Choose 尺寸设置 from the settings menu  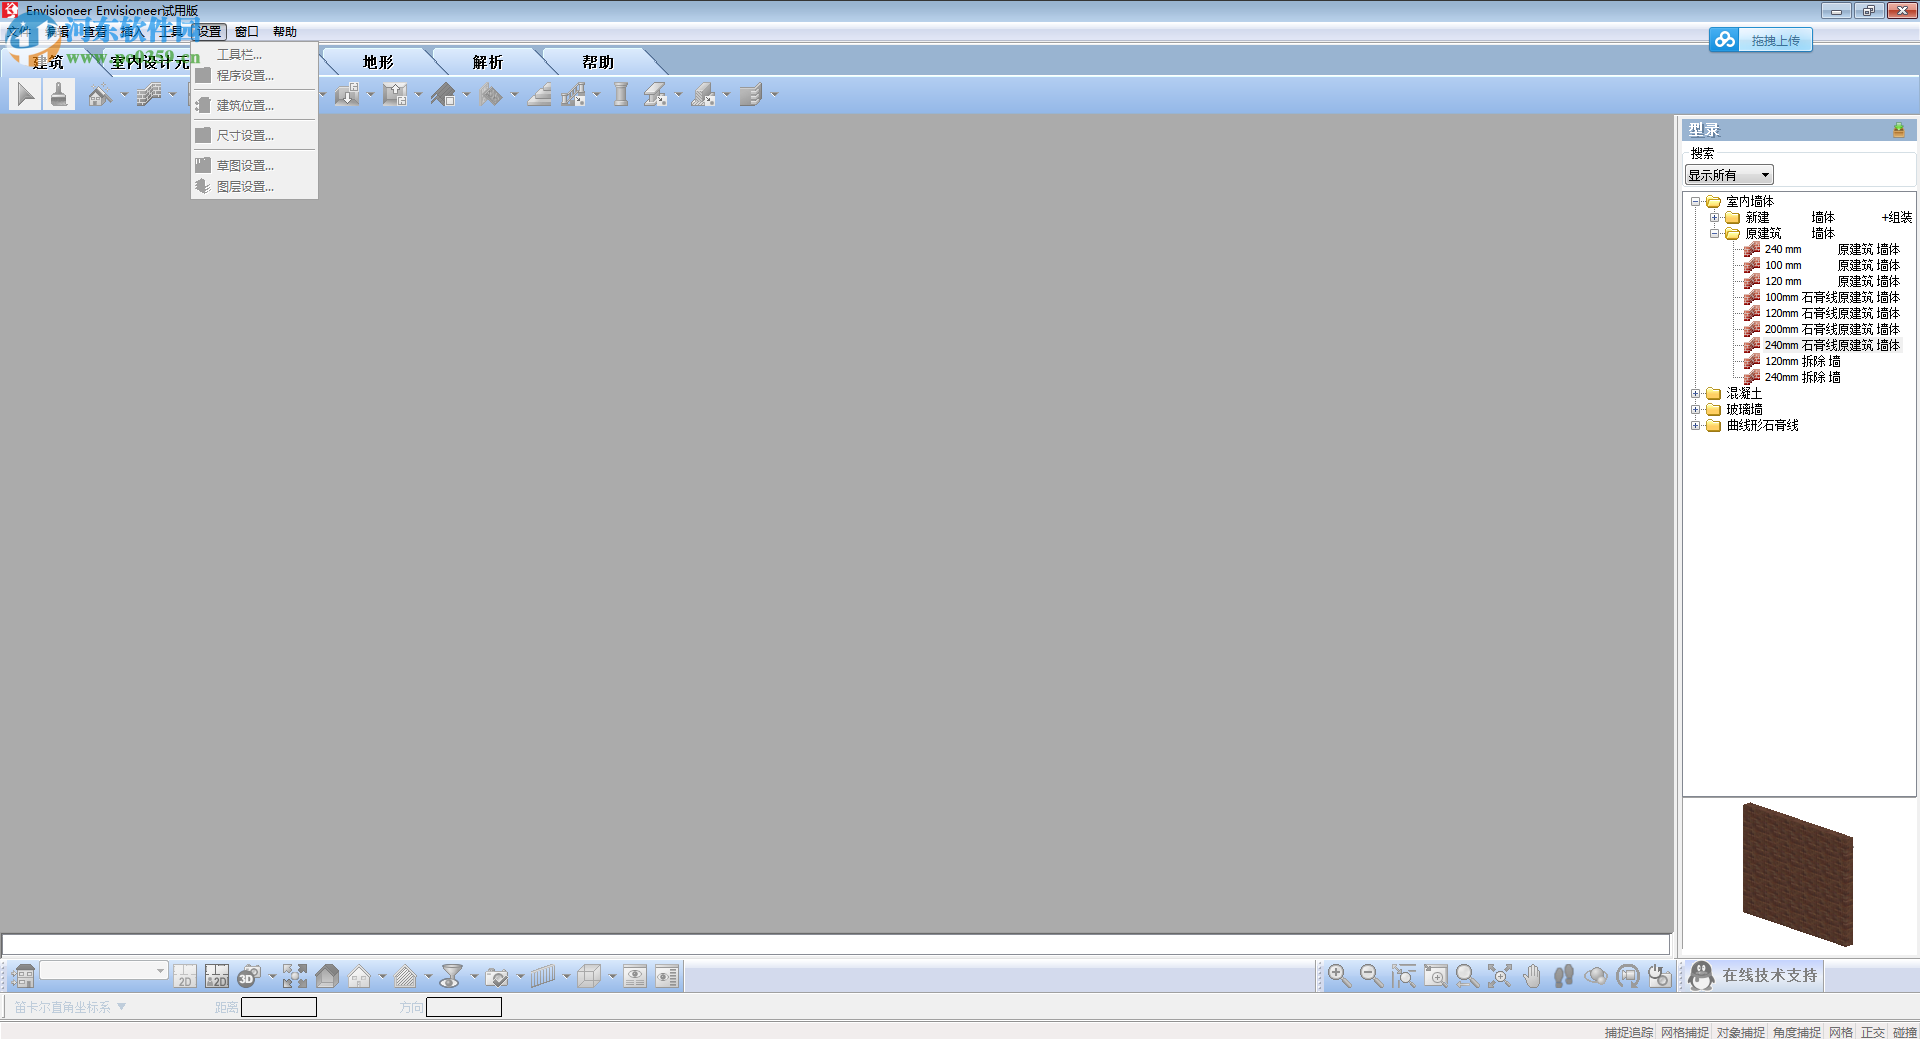[254, 136]
